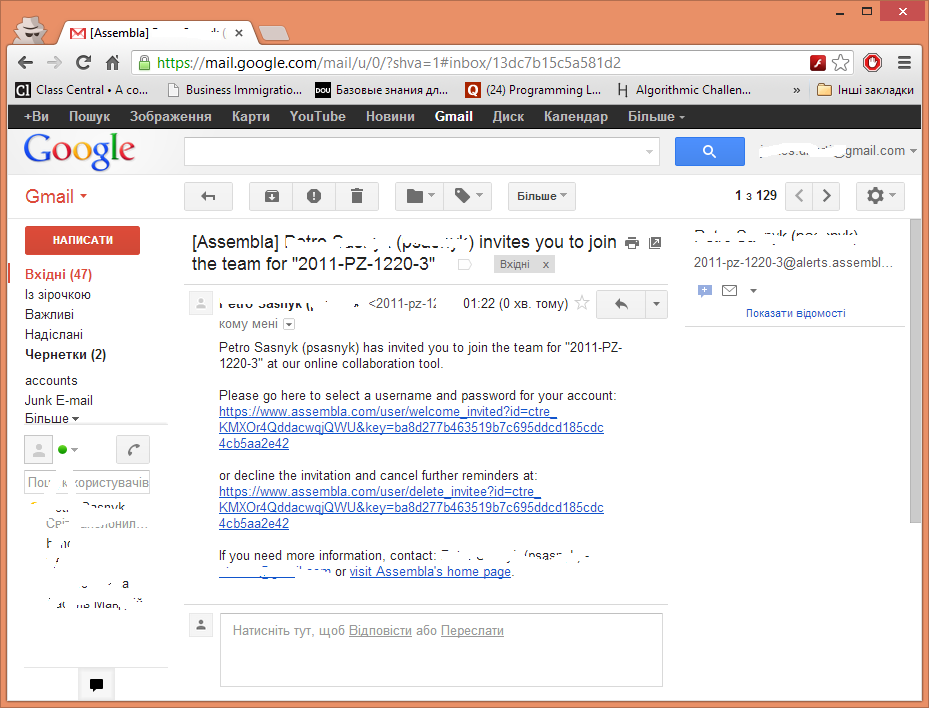This screenshot has height=708, width=929.
Task: Delete the email with trash icon
Action: pos(357,196)
